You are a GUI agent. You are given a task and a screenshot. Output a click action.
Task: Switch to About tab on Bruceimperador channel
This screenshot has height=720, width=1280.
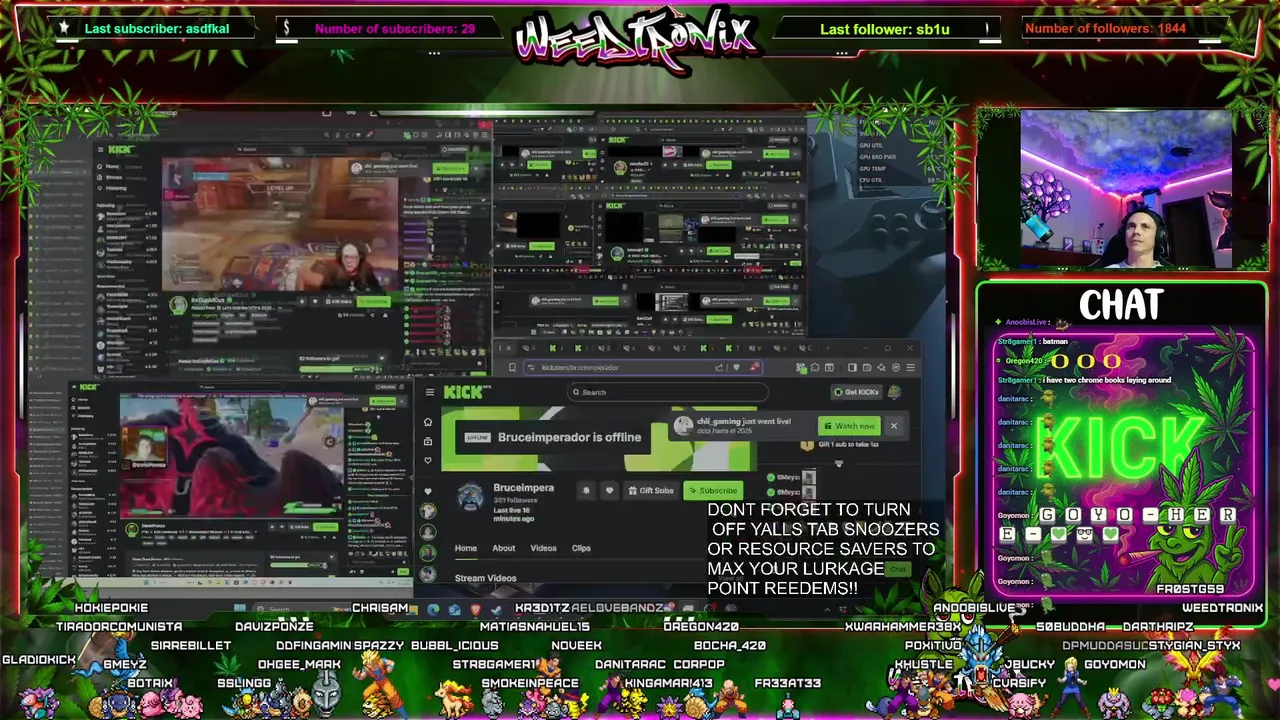click(x=504, y=548)
